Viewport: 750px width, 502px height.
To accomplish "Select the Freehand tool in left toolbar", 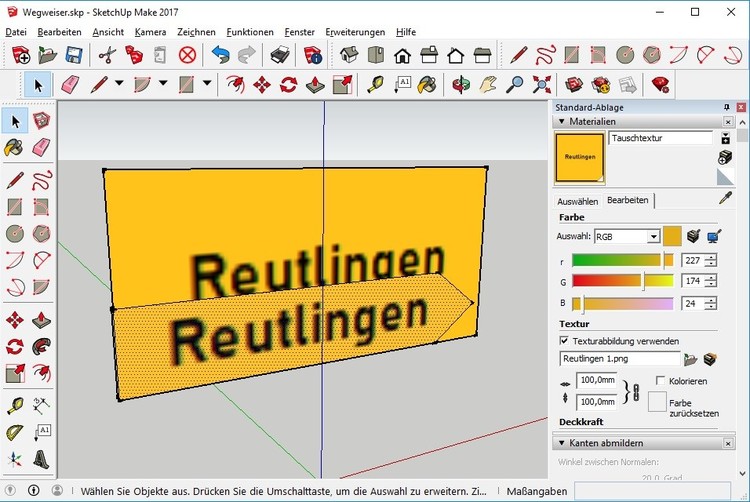I will [x=42, y=180].
